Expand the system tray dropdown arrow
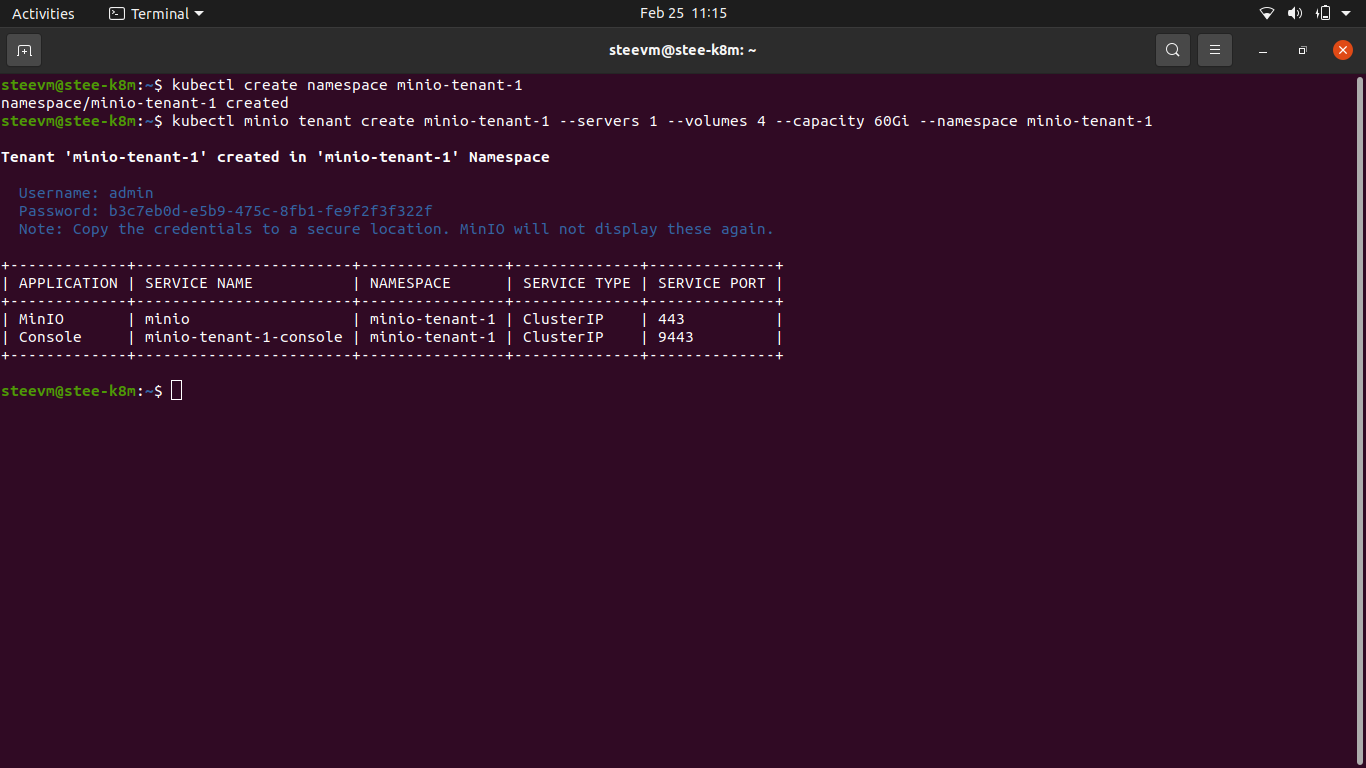This screenshot has width=1366, height=768. tap(1347, 13)
